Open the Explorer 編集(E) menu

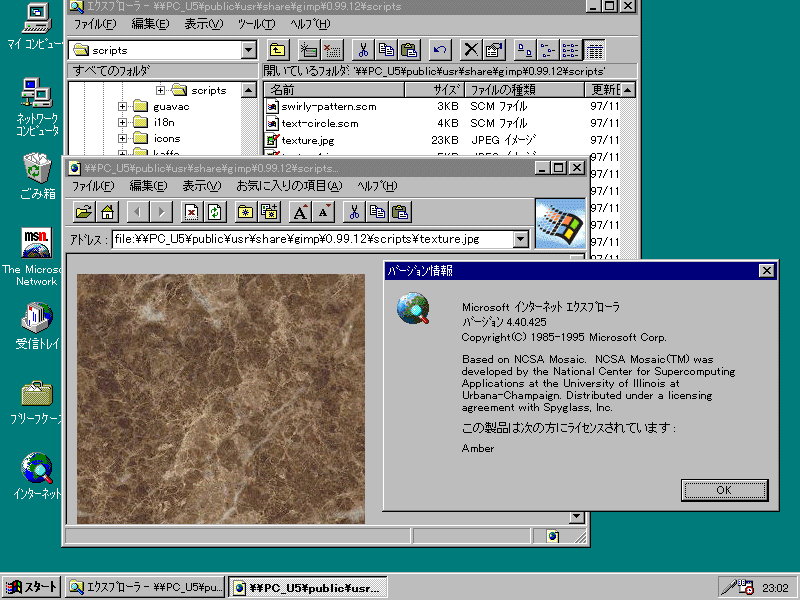tap(150, 24)
